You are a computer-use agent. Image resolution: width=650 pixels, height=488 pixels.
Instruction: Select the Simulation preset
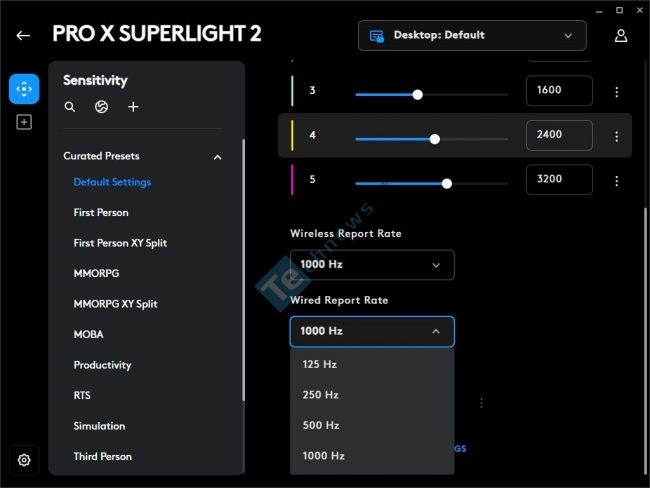[99, 426]
